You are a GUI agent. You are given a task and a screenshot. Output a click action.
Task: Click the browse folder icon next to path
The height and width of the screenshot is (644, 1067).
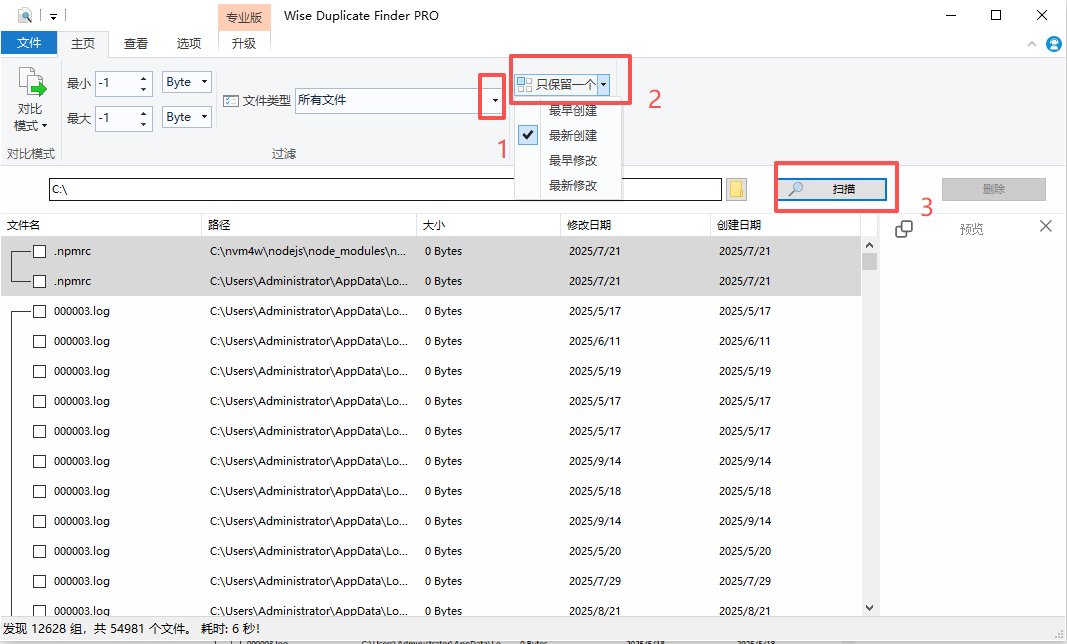coord(736,189)
